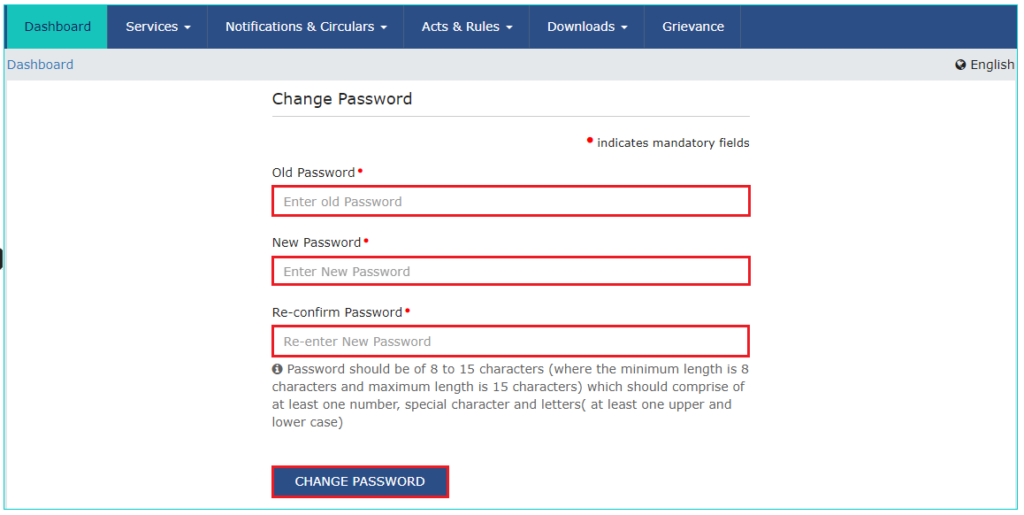Screen dimensions: 1024x515
Task: Click the globe language icon
Action: click(x=961, y=65)
